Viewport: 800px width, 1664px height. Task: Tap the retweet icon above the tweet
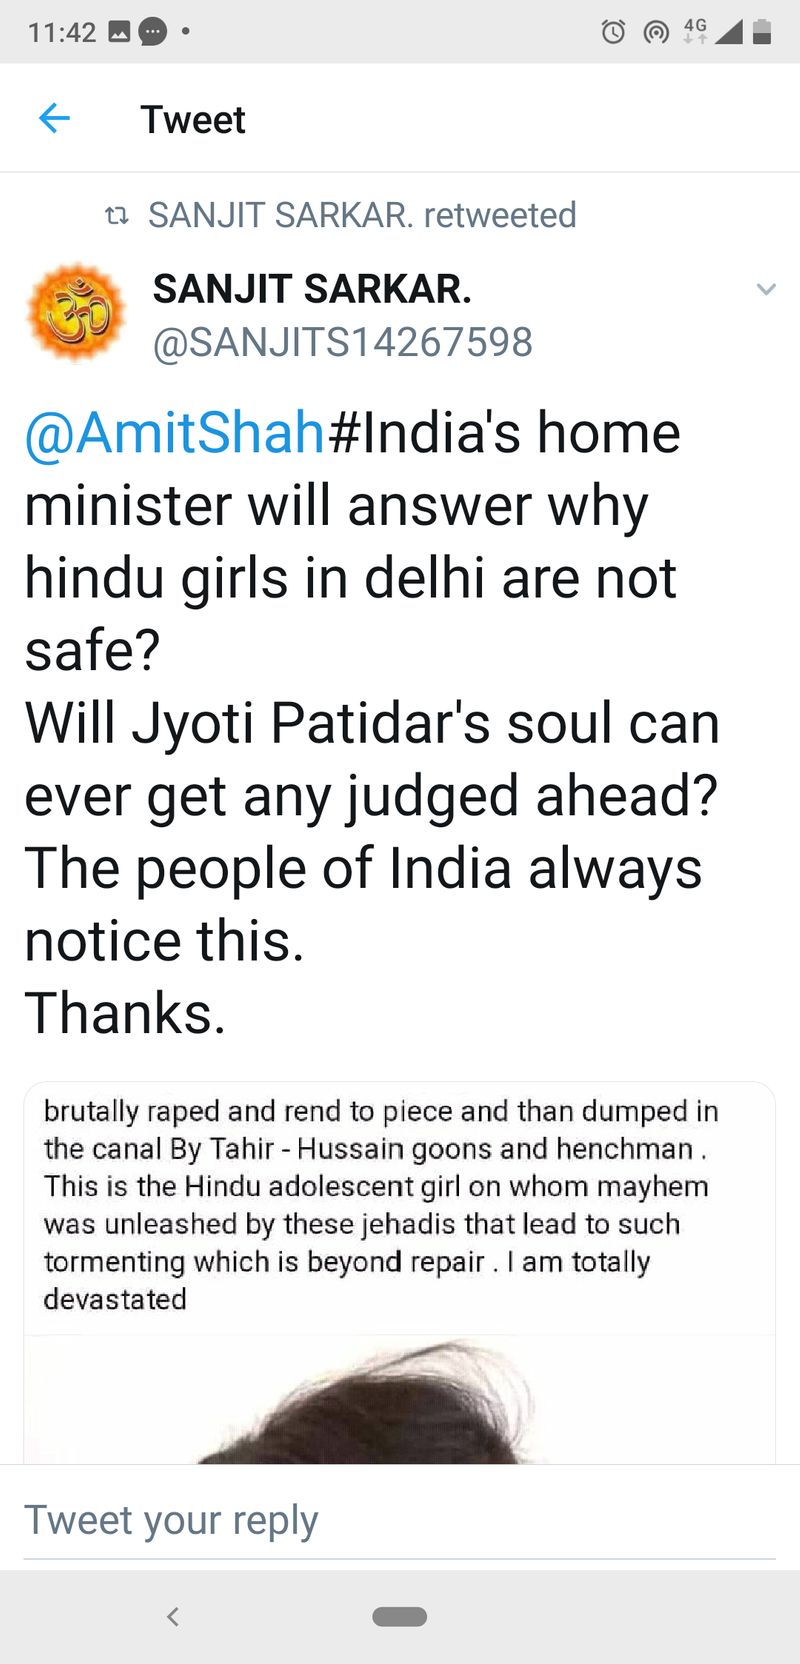tap(117, 215)
